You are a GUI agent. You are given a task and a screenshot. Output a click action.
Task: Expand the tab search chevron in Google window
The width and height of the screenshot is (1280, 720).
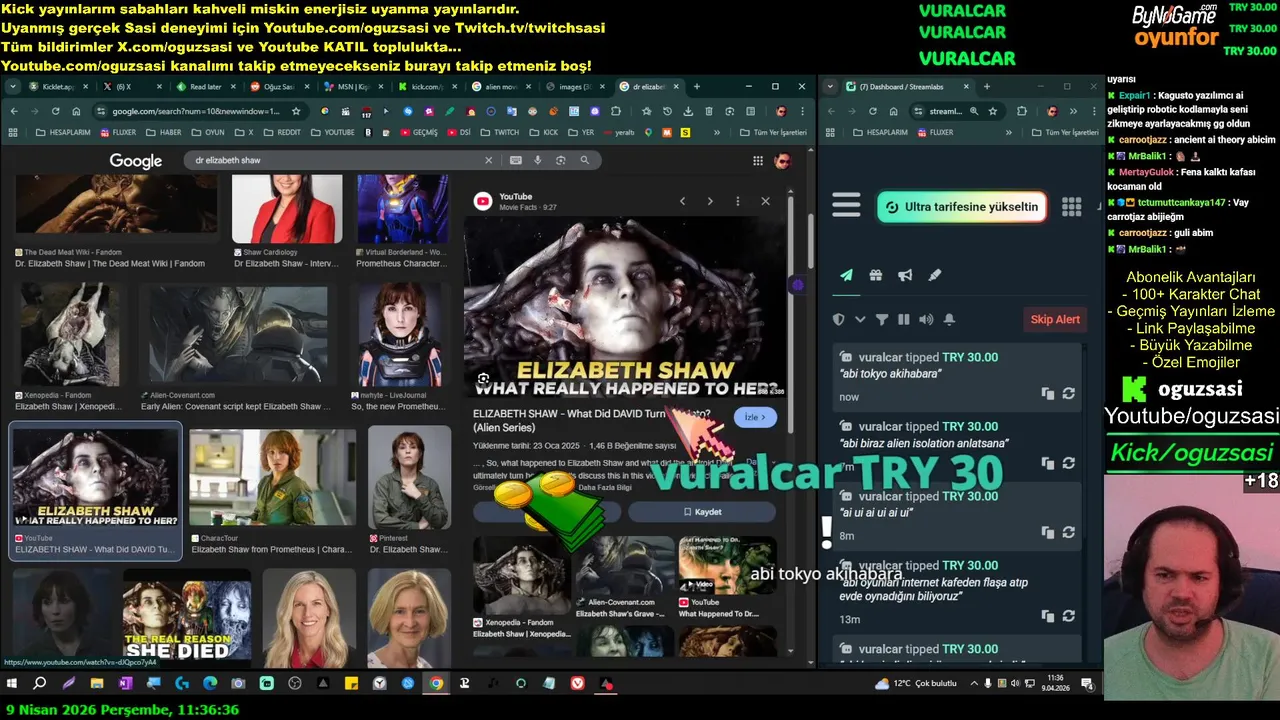pyautogui.click(x=13, y=87)
